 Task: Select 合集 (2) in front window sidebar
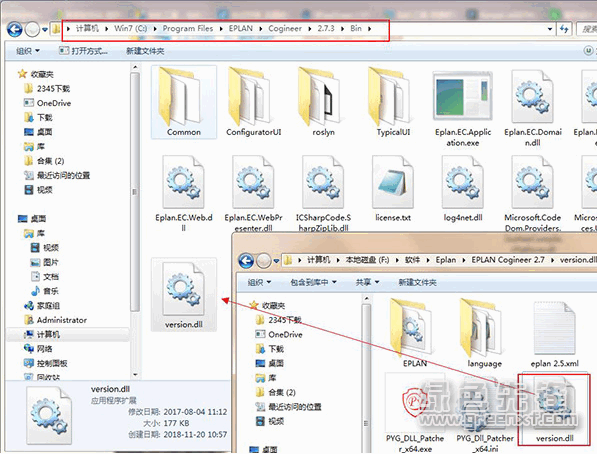point(276,392)
